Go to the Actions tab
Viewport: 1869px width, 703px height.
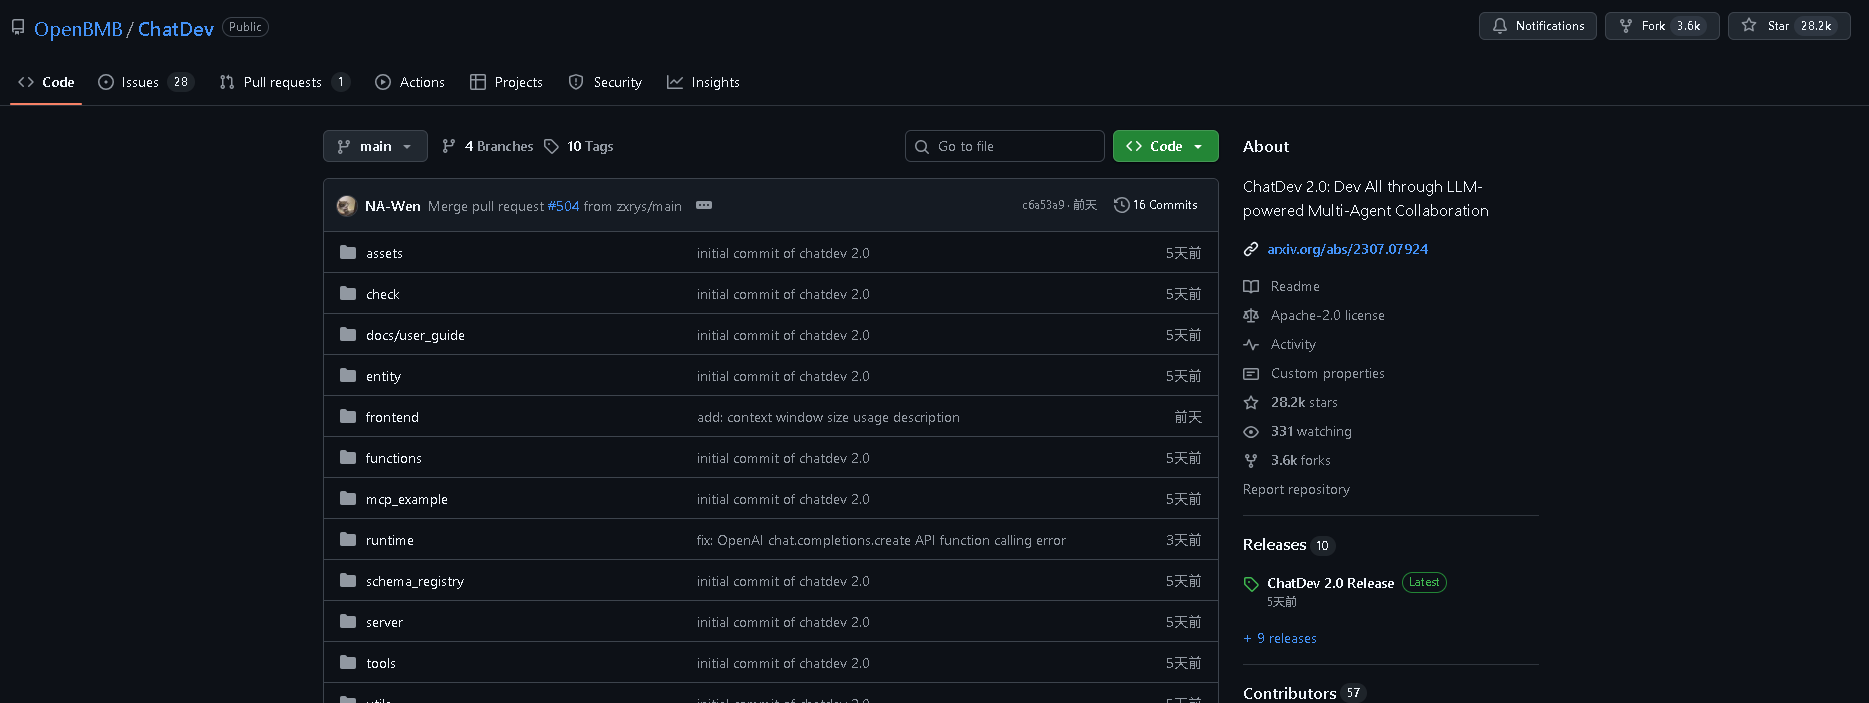pos(410,82)
